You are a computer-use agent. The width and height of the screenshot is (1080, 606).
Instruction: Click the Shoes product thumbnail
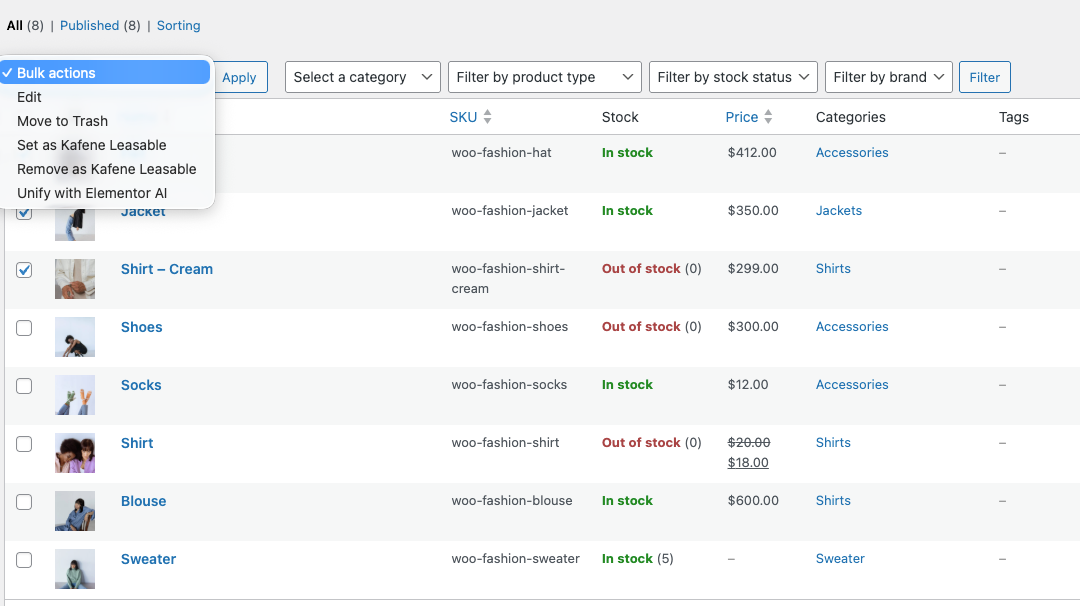[75, 337]
